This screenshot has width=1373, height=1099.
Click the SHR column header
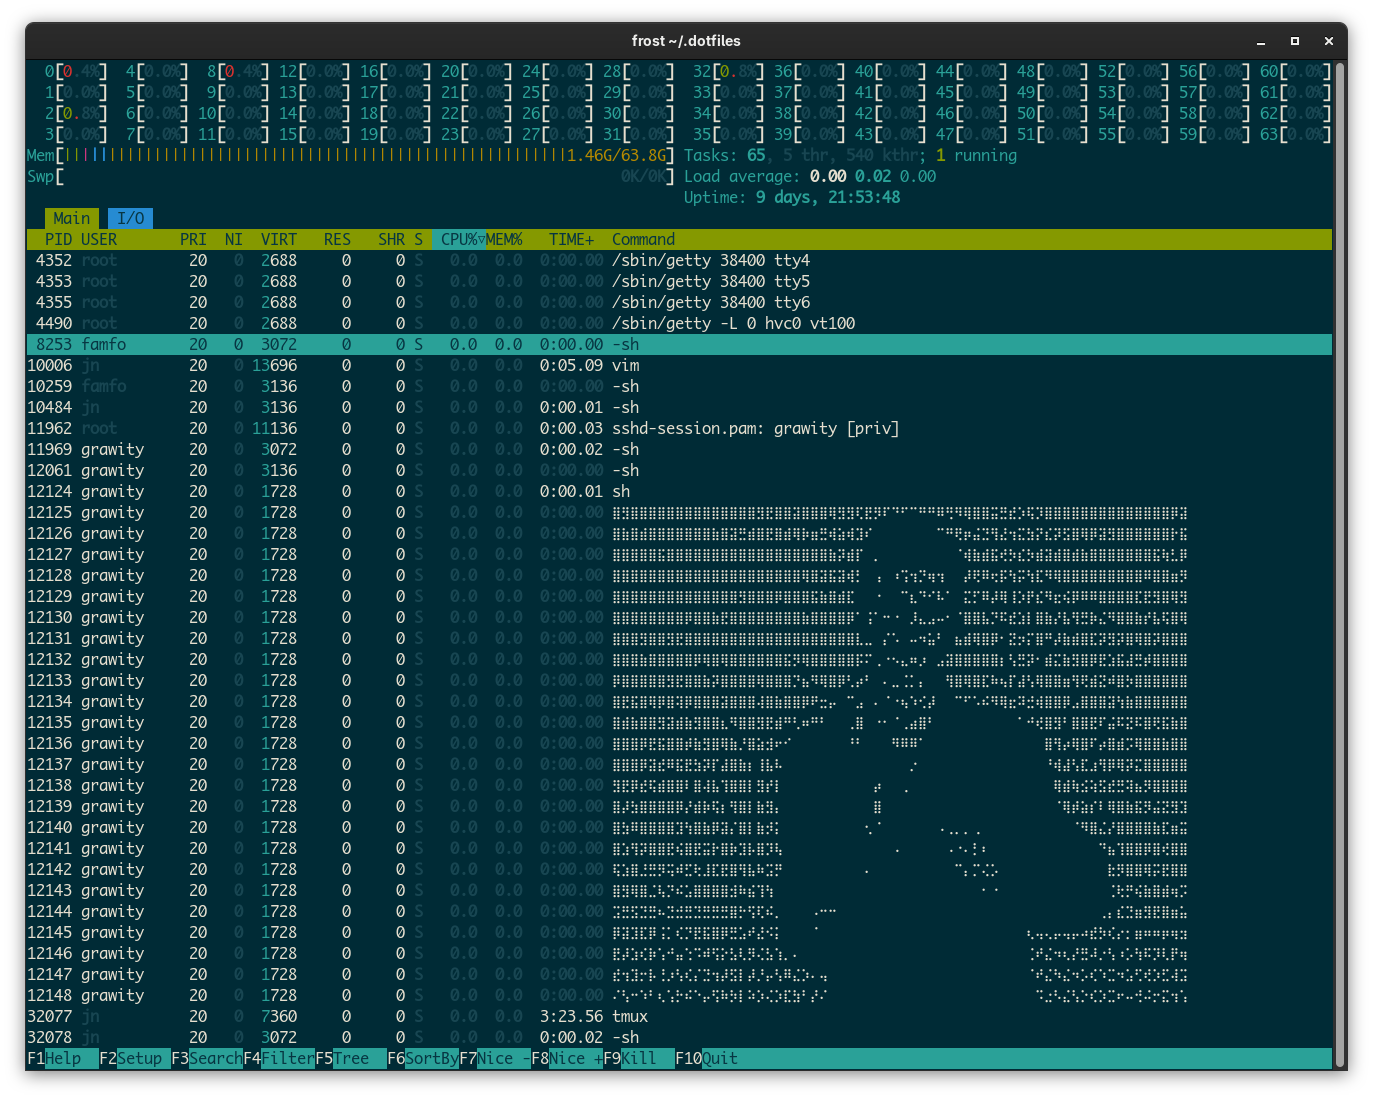391,240
